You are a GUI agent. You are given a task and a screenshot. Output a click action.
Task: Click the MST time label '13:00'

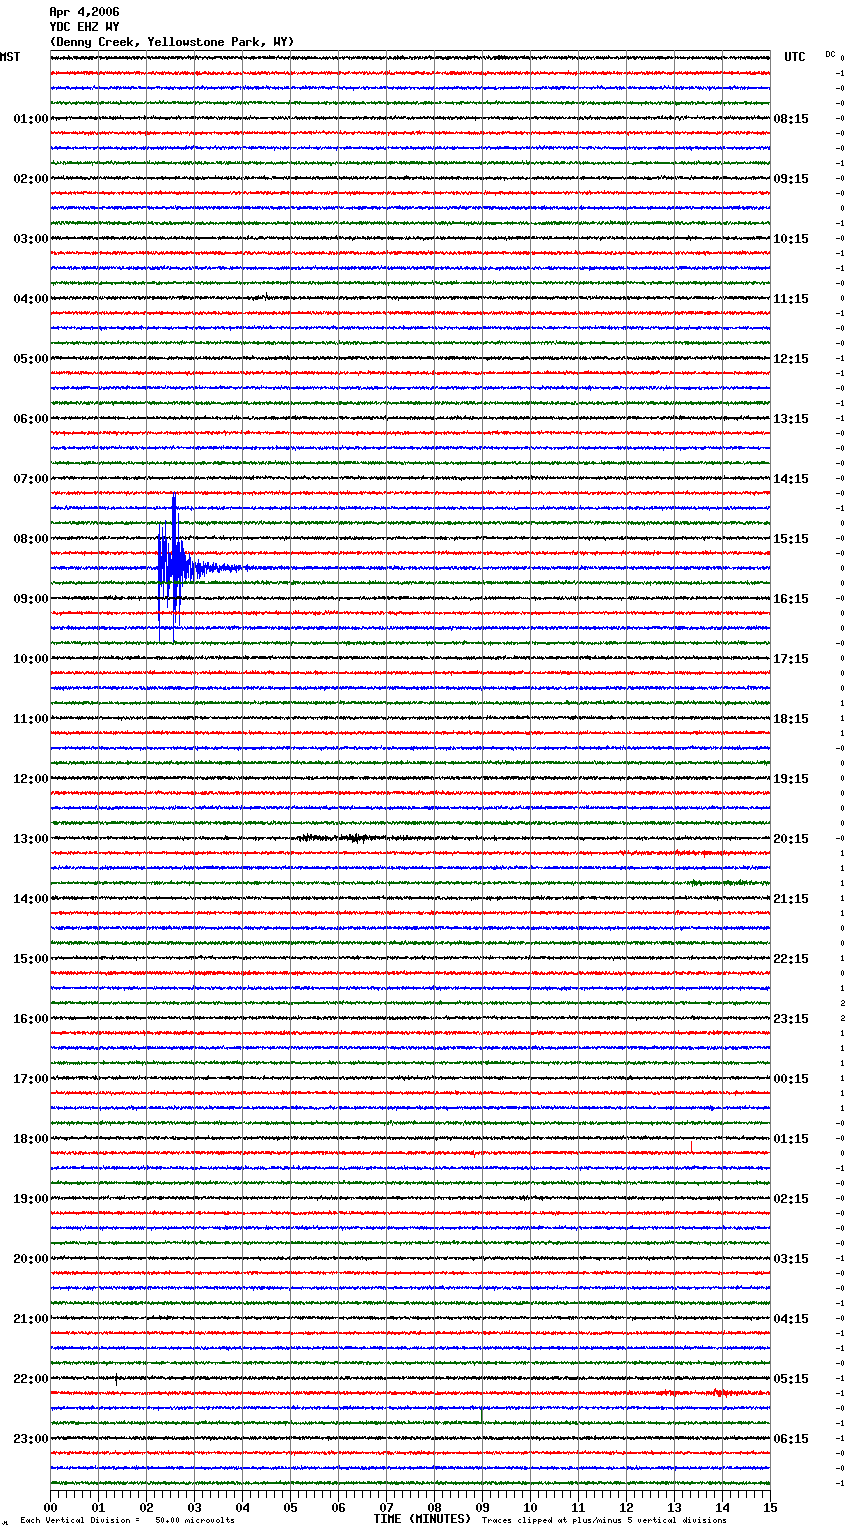(x=31, y=839)
